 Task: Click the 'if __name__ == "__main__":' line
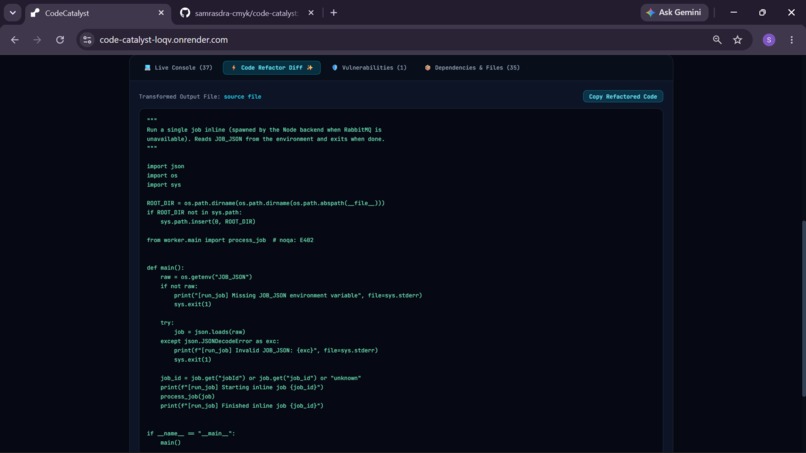tap(191, 433)
